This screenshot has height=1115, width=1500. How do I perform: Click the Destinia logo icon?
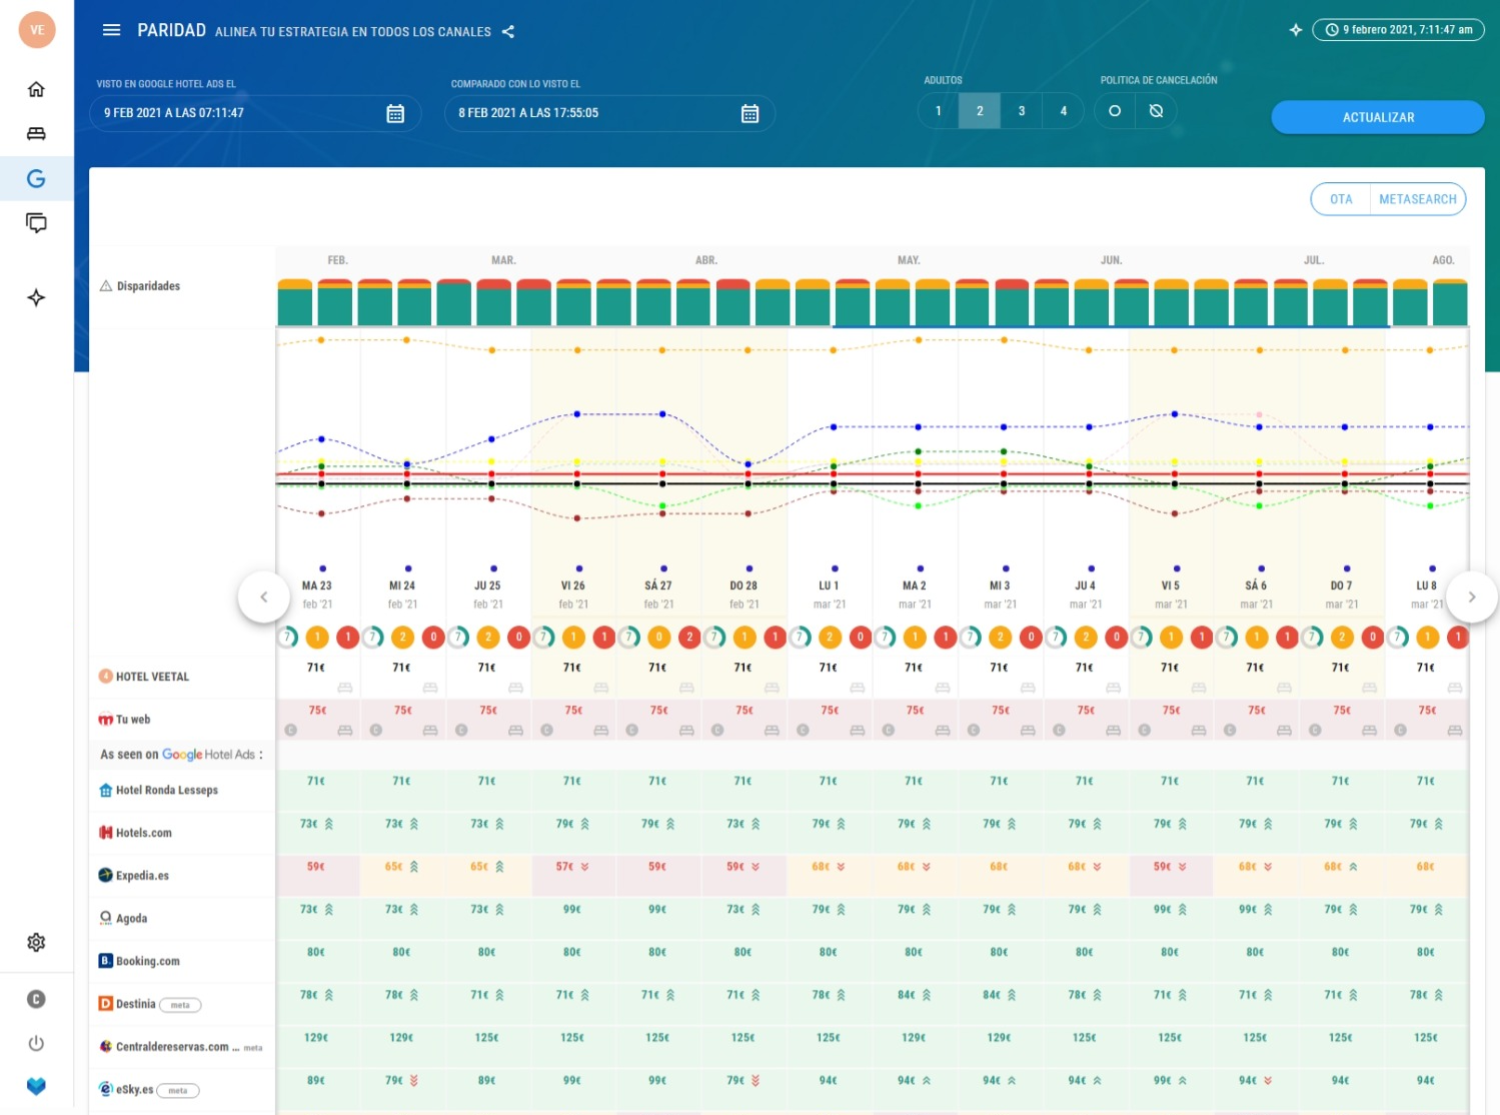pyautogui.click(x=105, y=1004)
